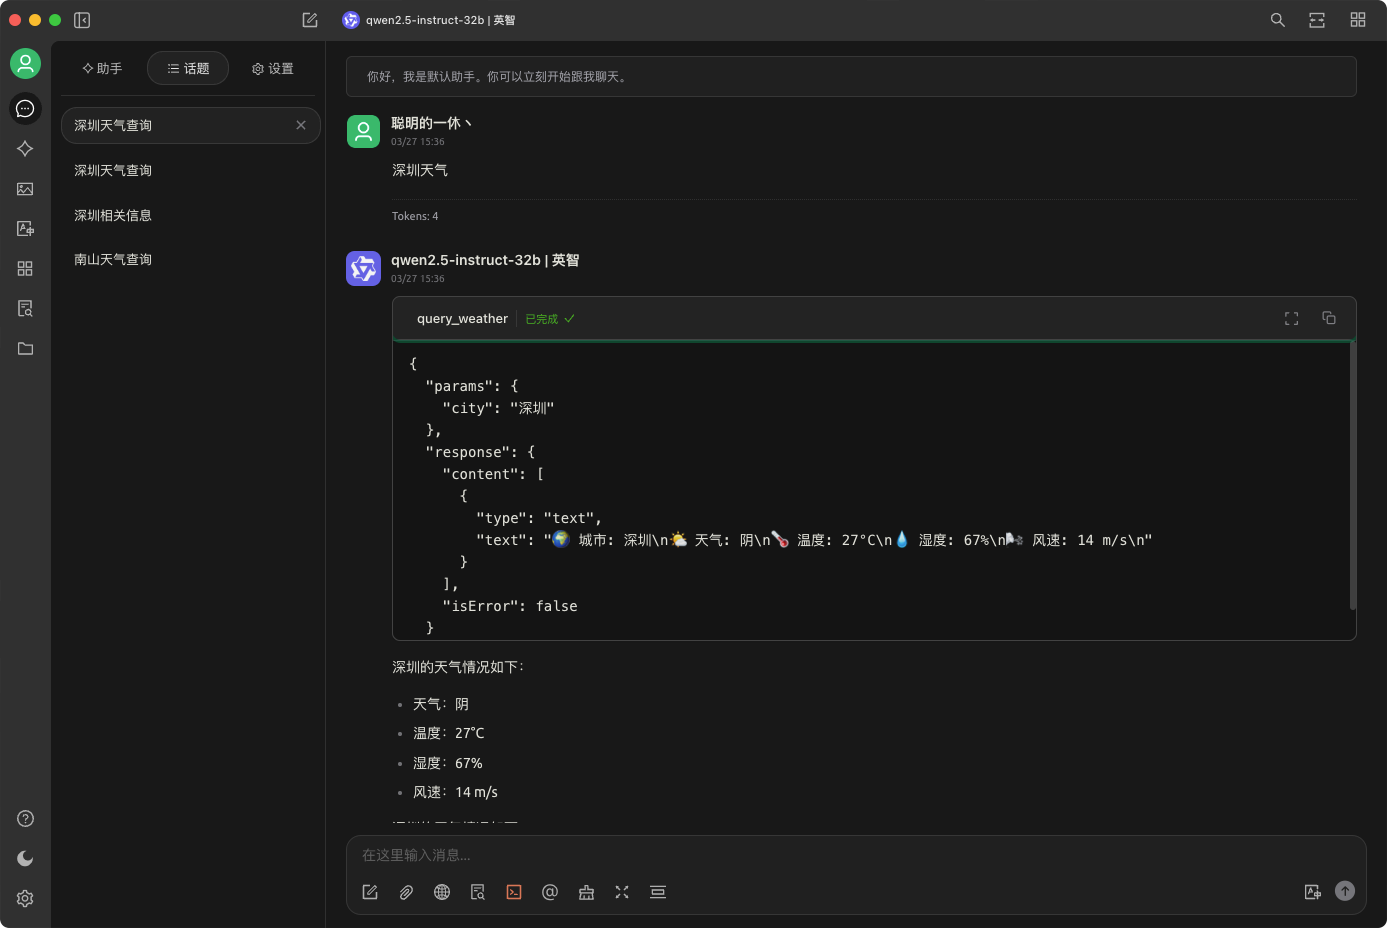
Task: Click the green user avatar beside 聪明的一休
Action: click(363, 131)
